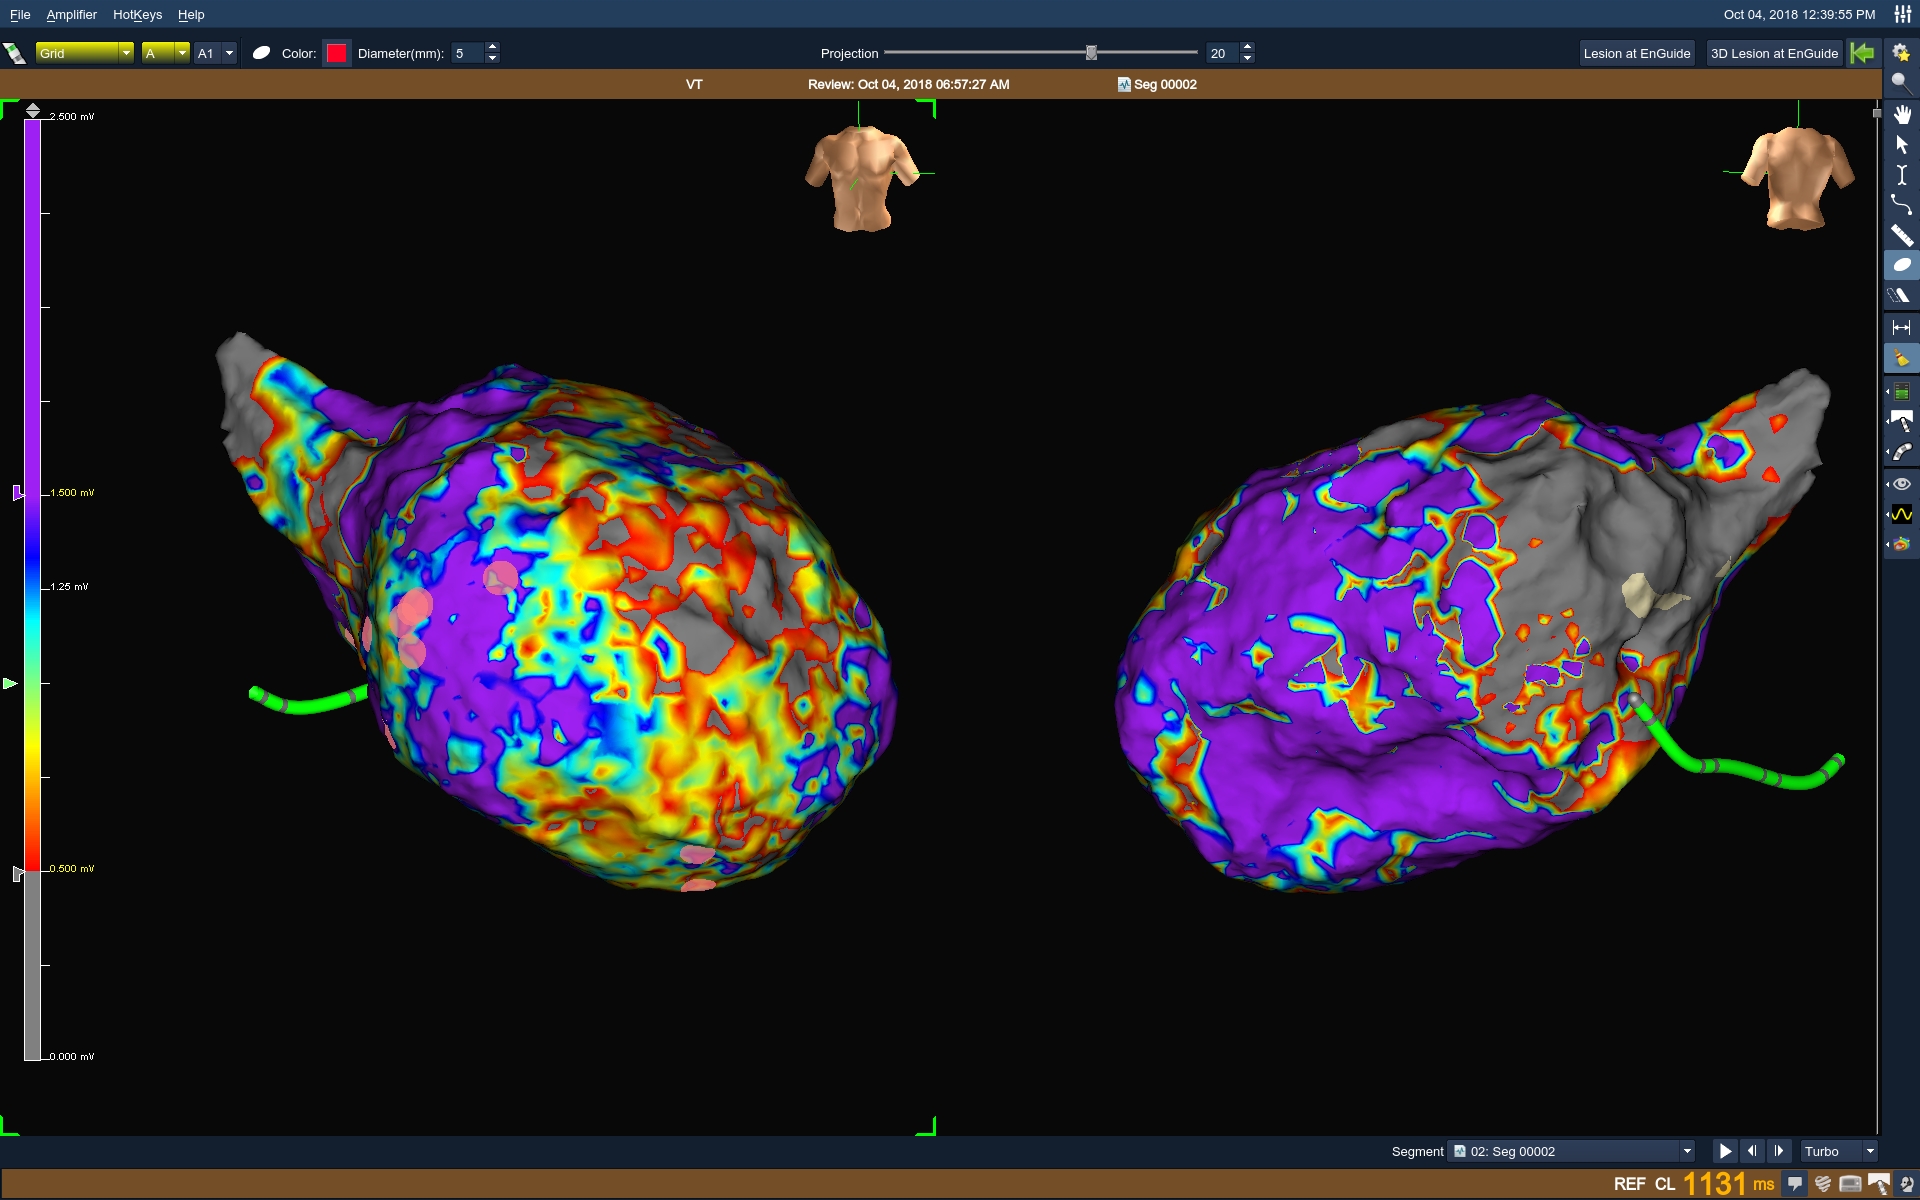Open the magnifier zoom tool
The image size is (1920, 1200).
tap(1900, 83)
